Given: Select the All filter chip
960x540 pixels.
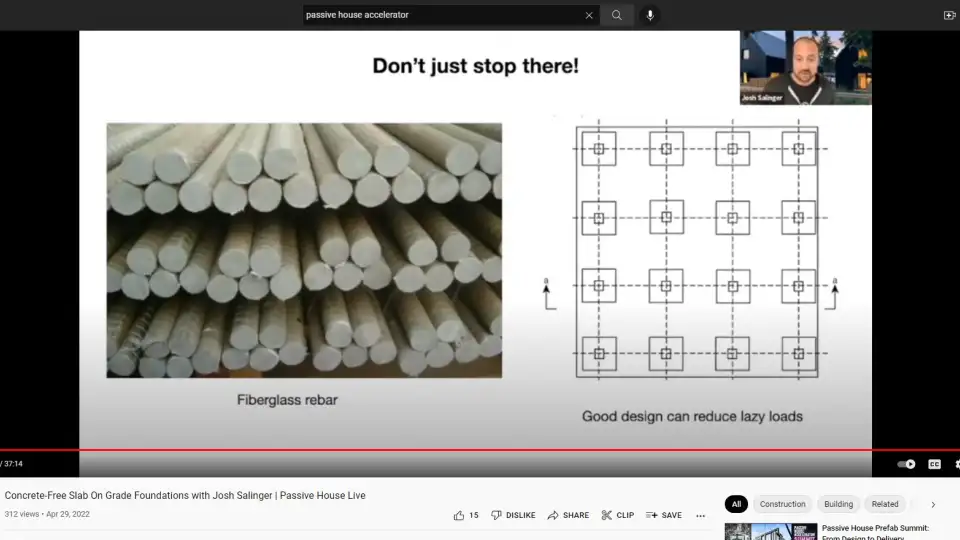Looking at the screenshot, I should tap(736, 504).
